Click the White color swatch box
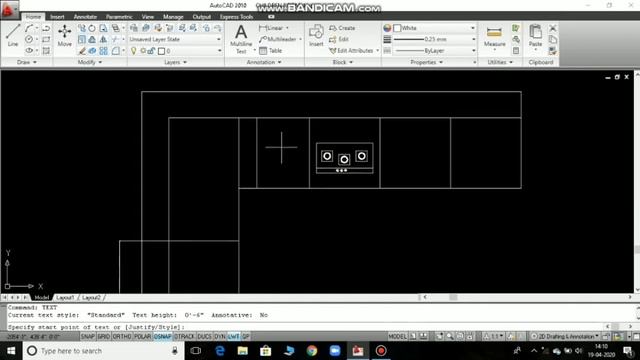The width and height of the screenshot is (640, 360). (x=397, y=28)
